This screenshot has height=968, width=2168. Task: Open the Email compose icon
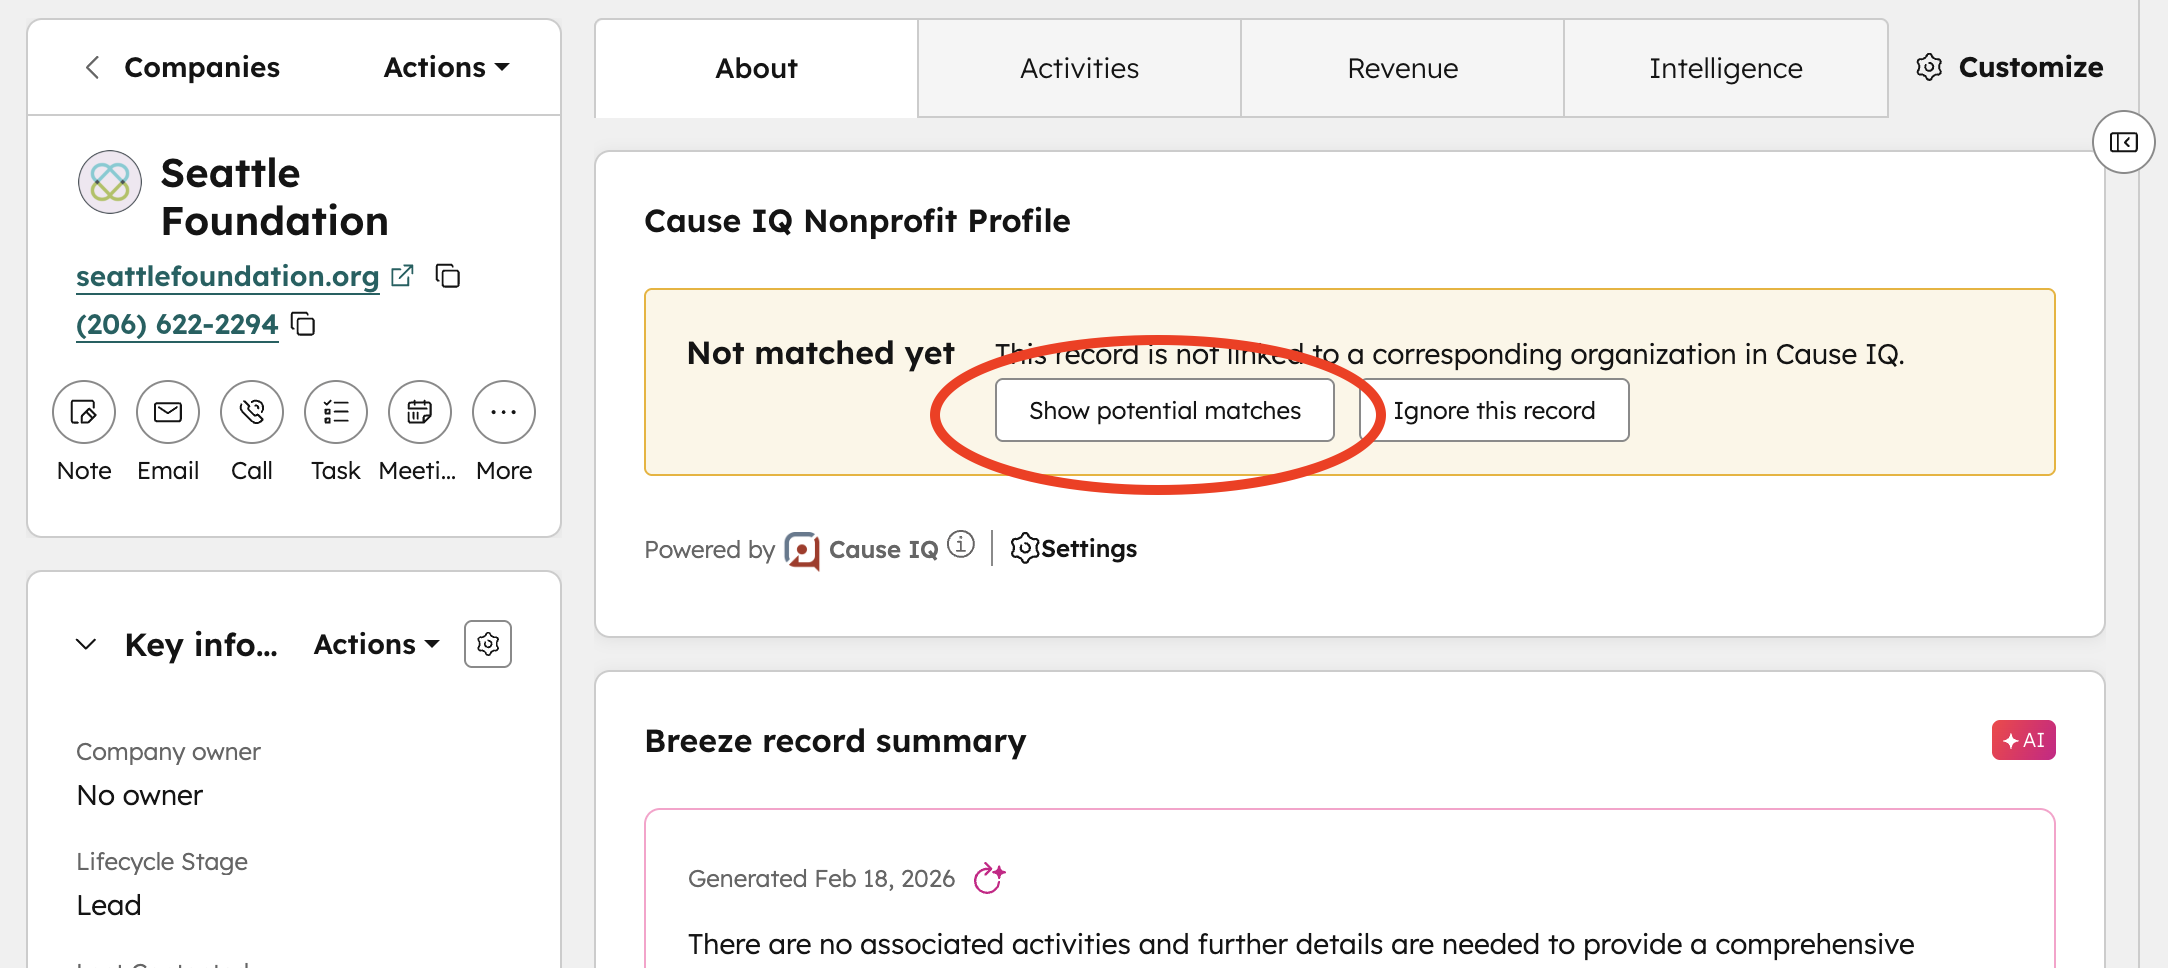point(167,411)
